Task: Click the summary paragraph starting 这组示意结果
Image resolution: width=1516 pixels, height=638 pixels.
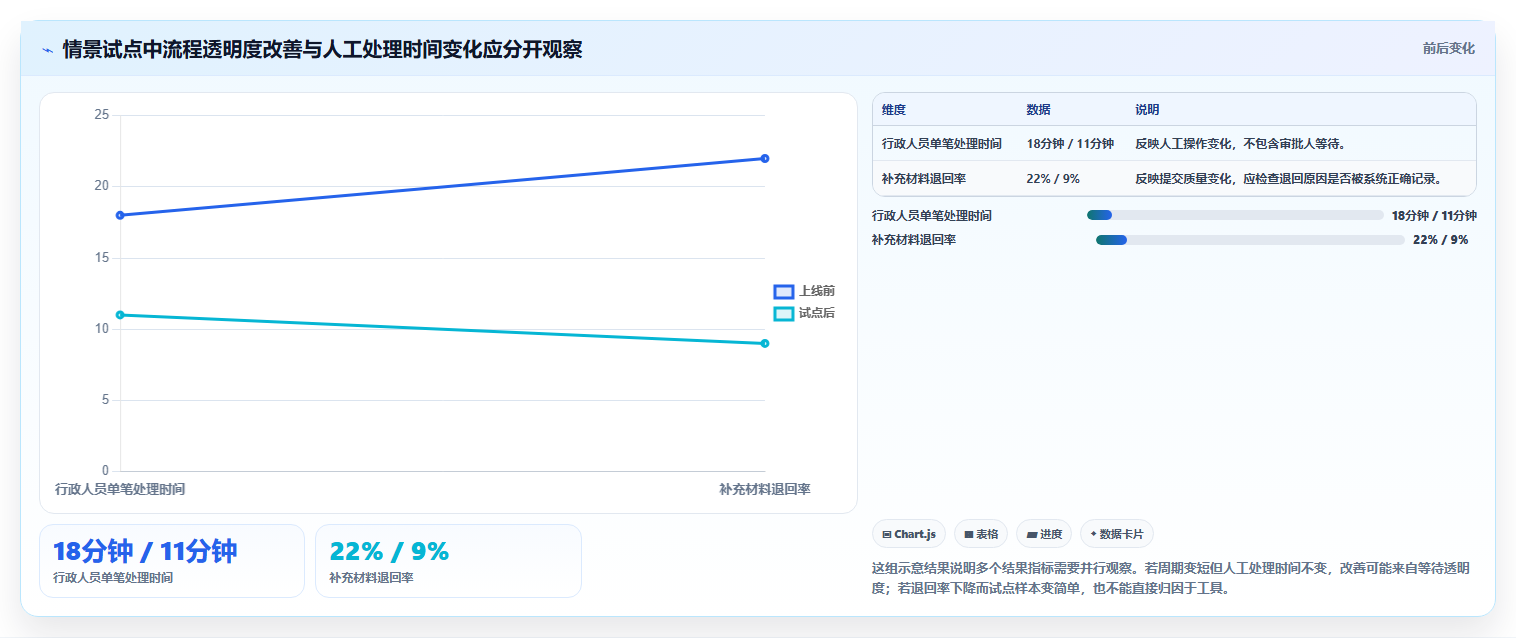Action: (x=1171, y=578)
